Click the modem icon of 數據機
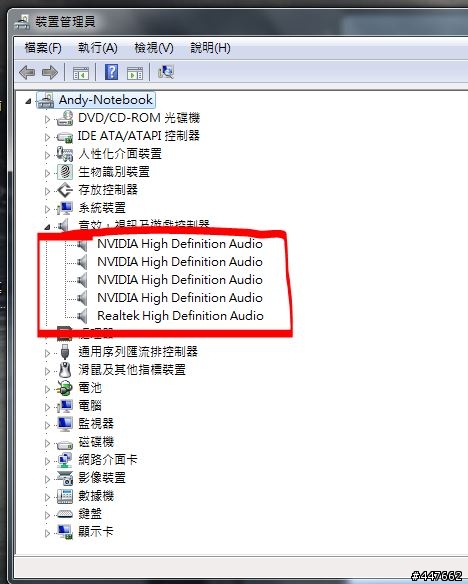The image size is (468, 584). pos(65,496)
